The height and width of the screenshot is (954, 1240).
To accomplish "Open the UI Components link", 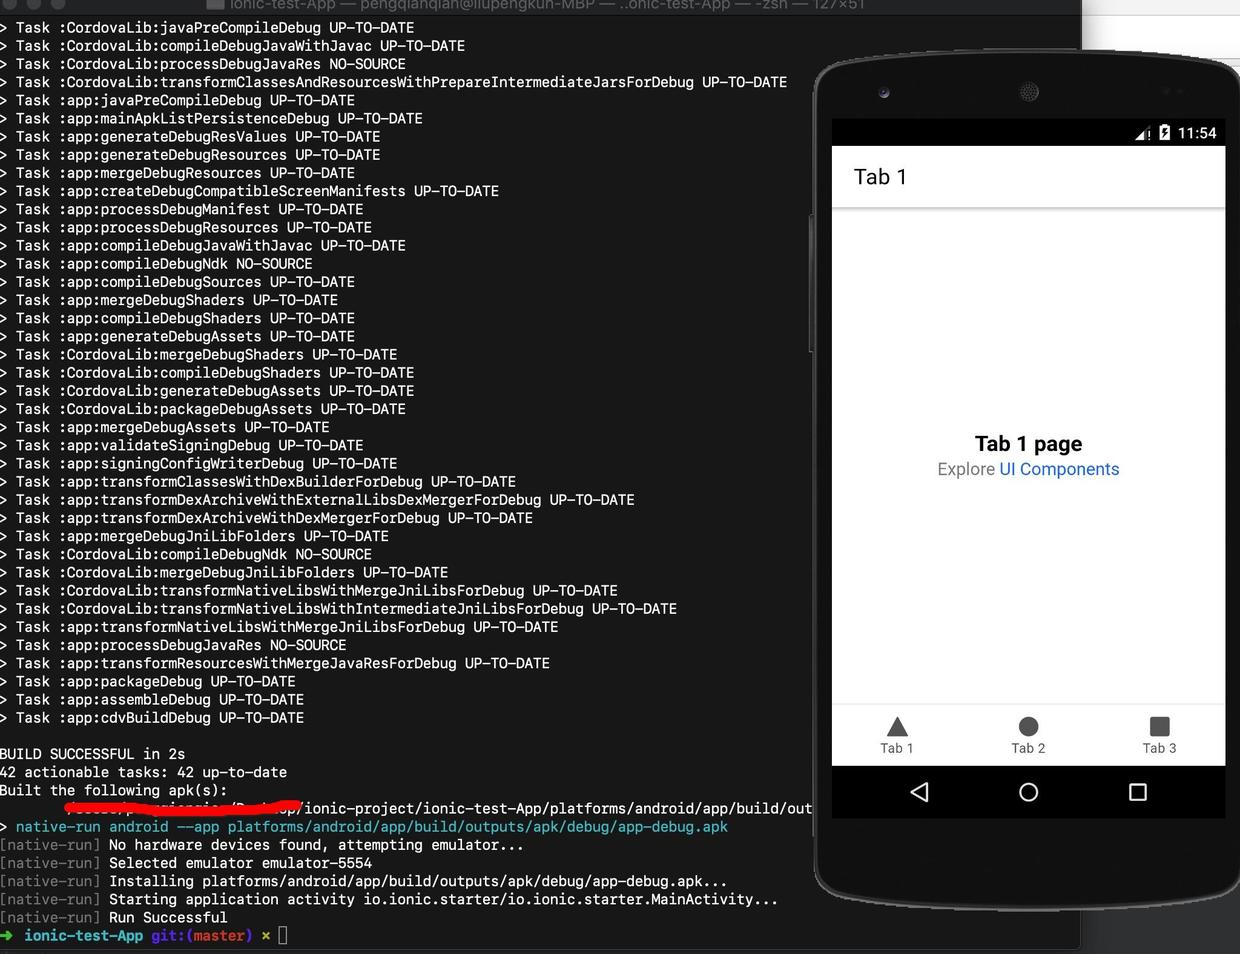I will (x=1059, y=469).
